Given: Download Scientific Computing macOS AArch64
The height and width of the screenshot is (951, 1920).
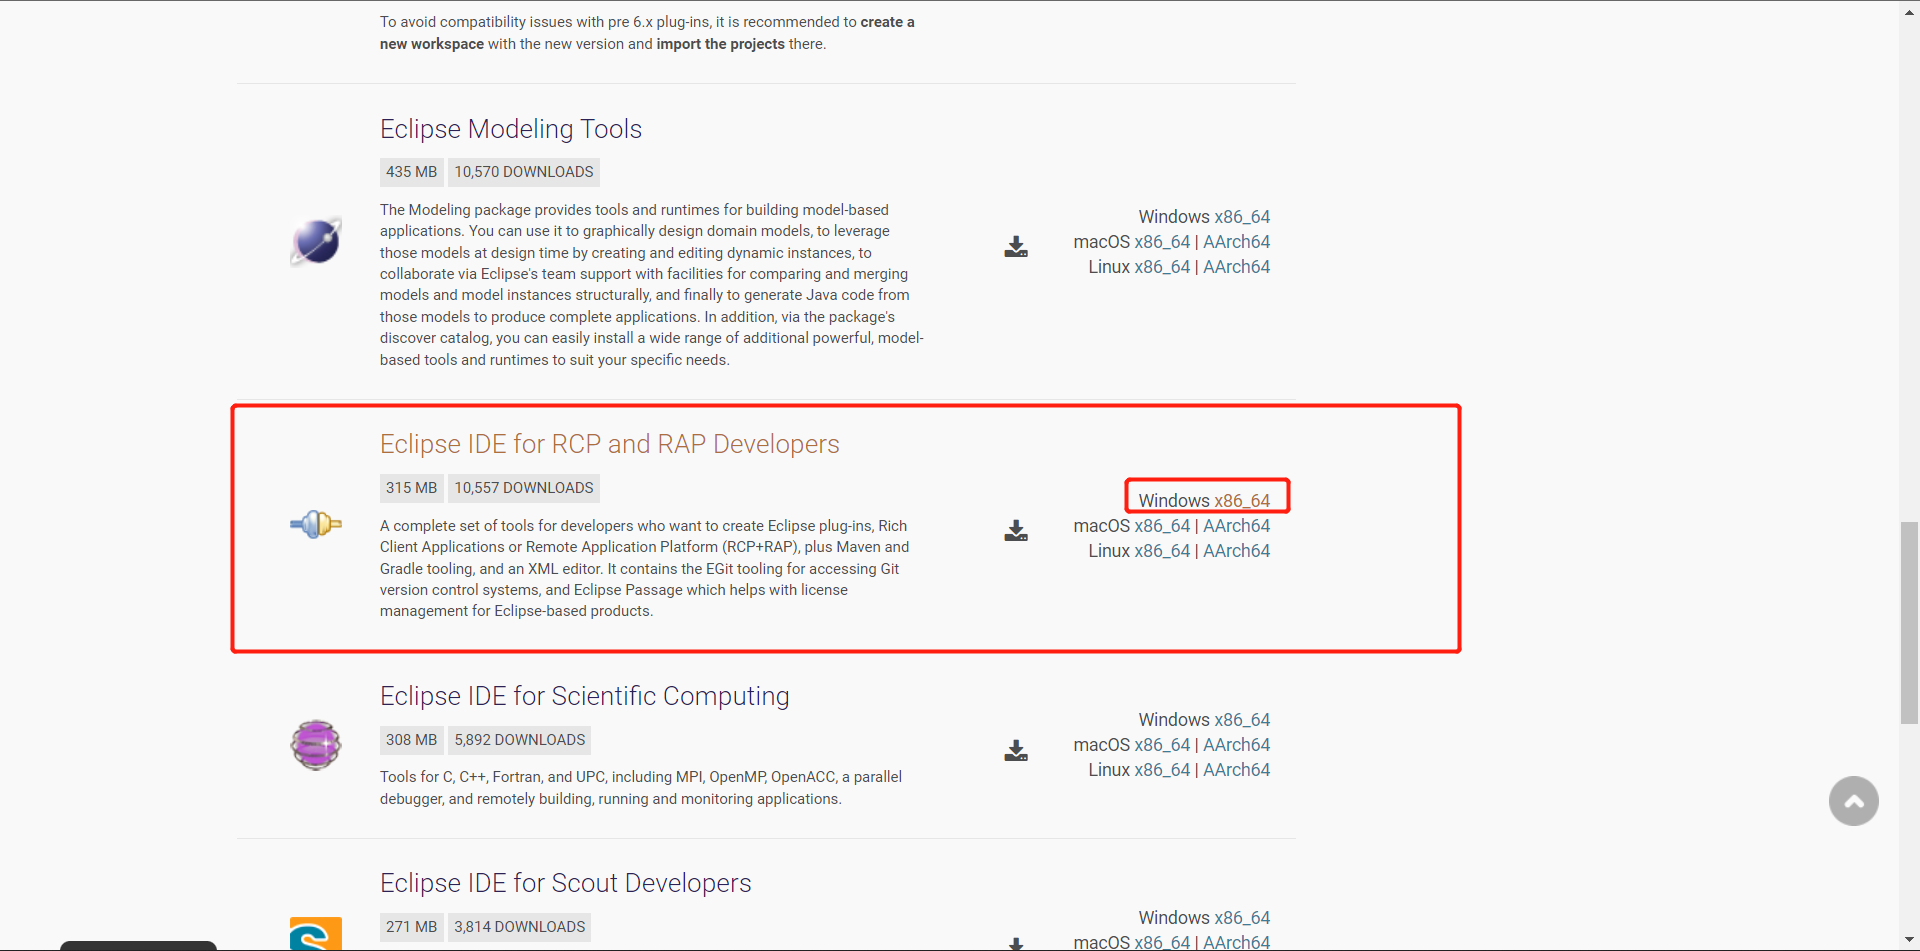Looking at the screenshot, I should (x=1237, y=745).
